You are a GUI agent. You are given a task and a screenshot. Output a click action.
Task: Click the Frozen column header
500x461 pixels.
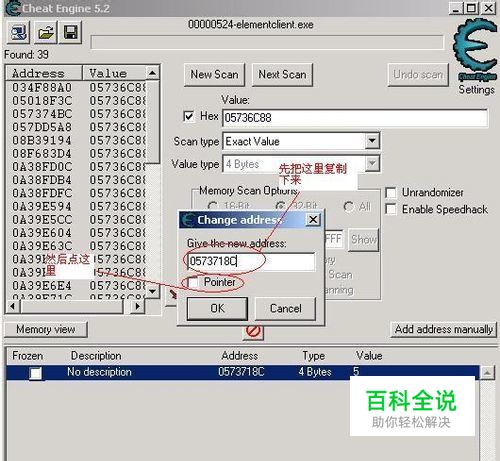point(27,356)
